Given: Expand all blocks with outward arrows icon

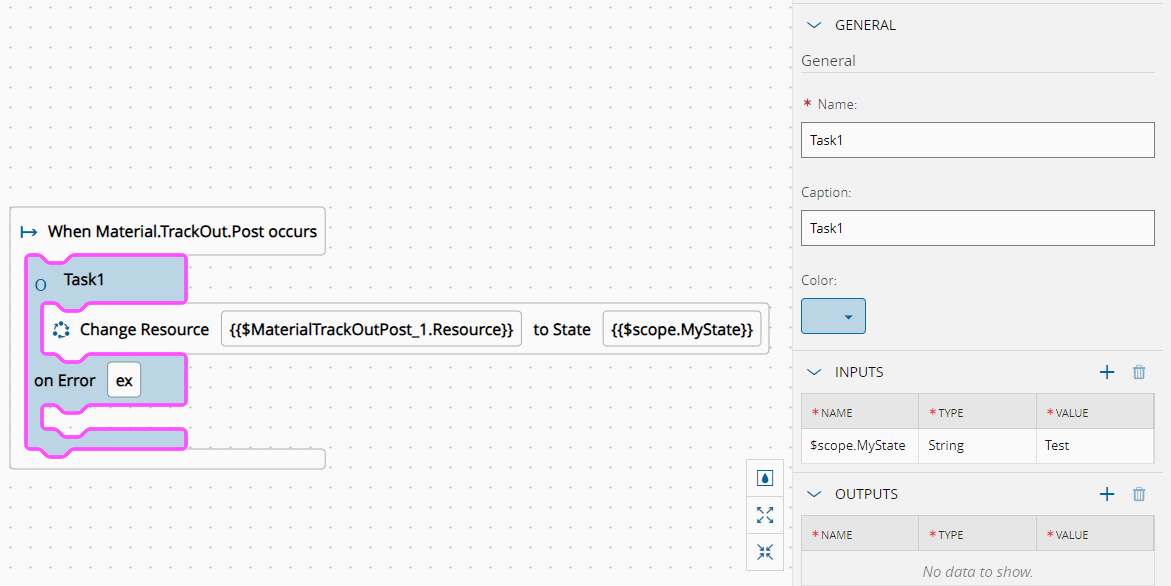Looking at the screenshot, I should pos(765,515).
